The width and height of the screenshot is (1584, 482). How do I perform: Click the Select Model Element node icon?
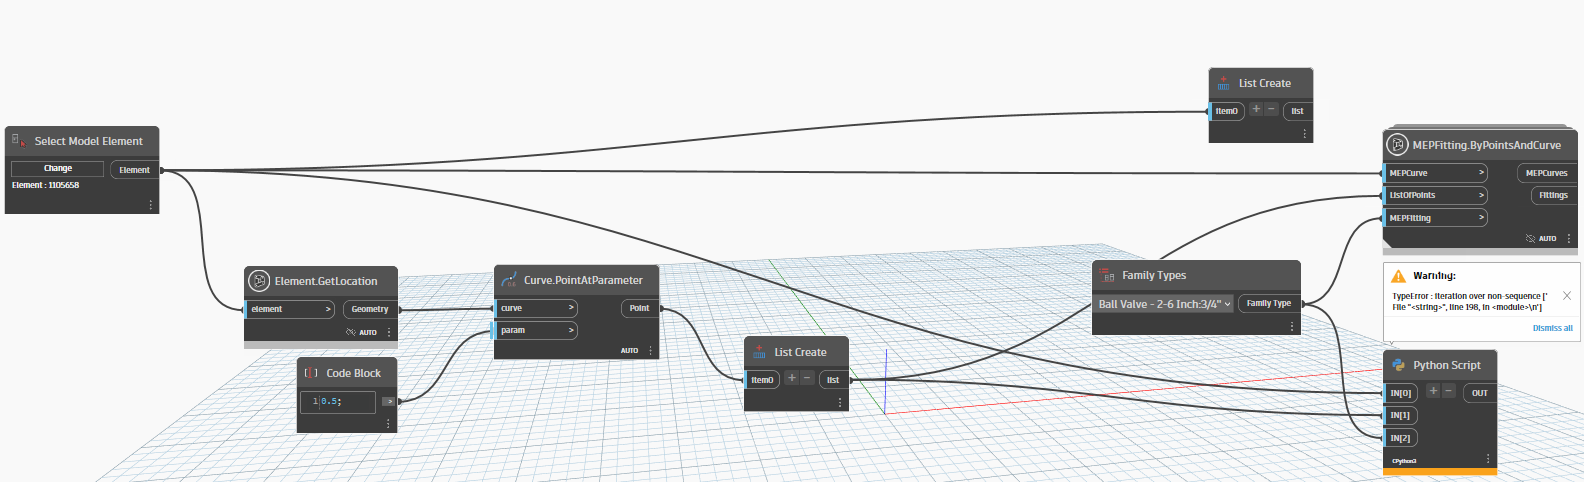18,141
